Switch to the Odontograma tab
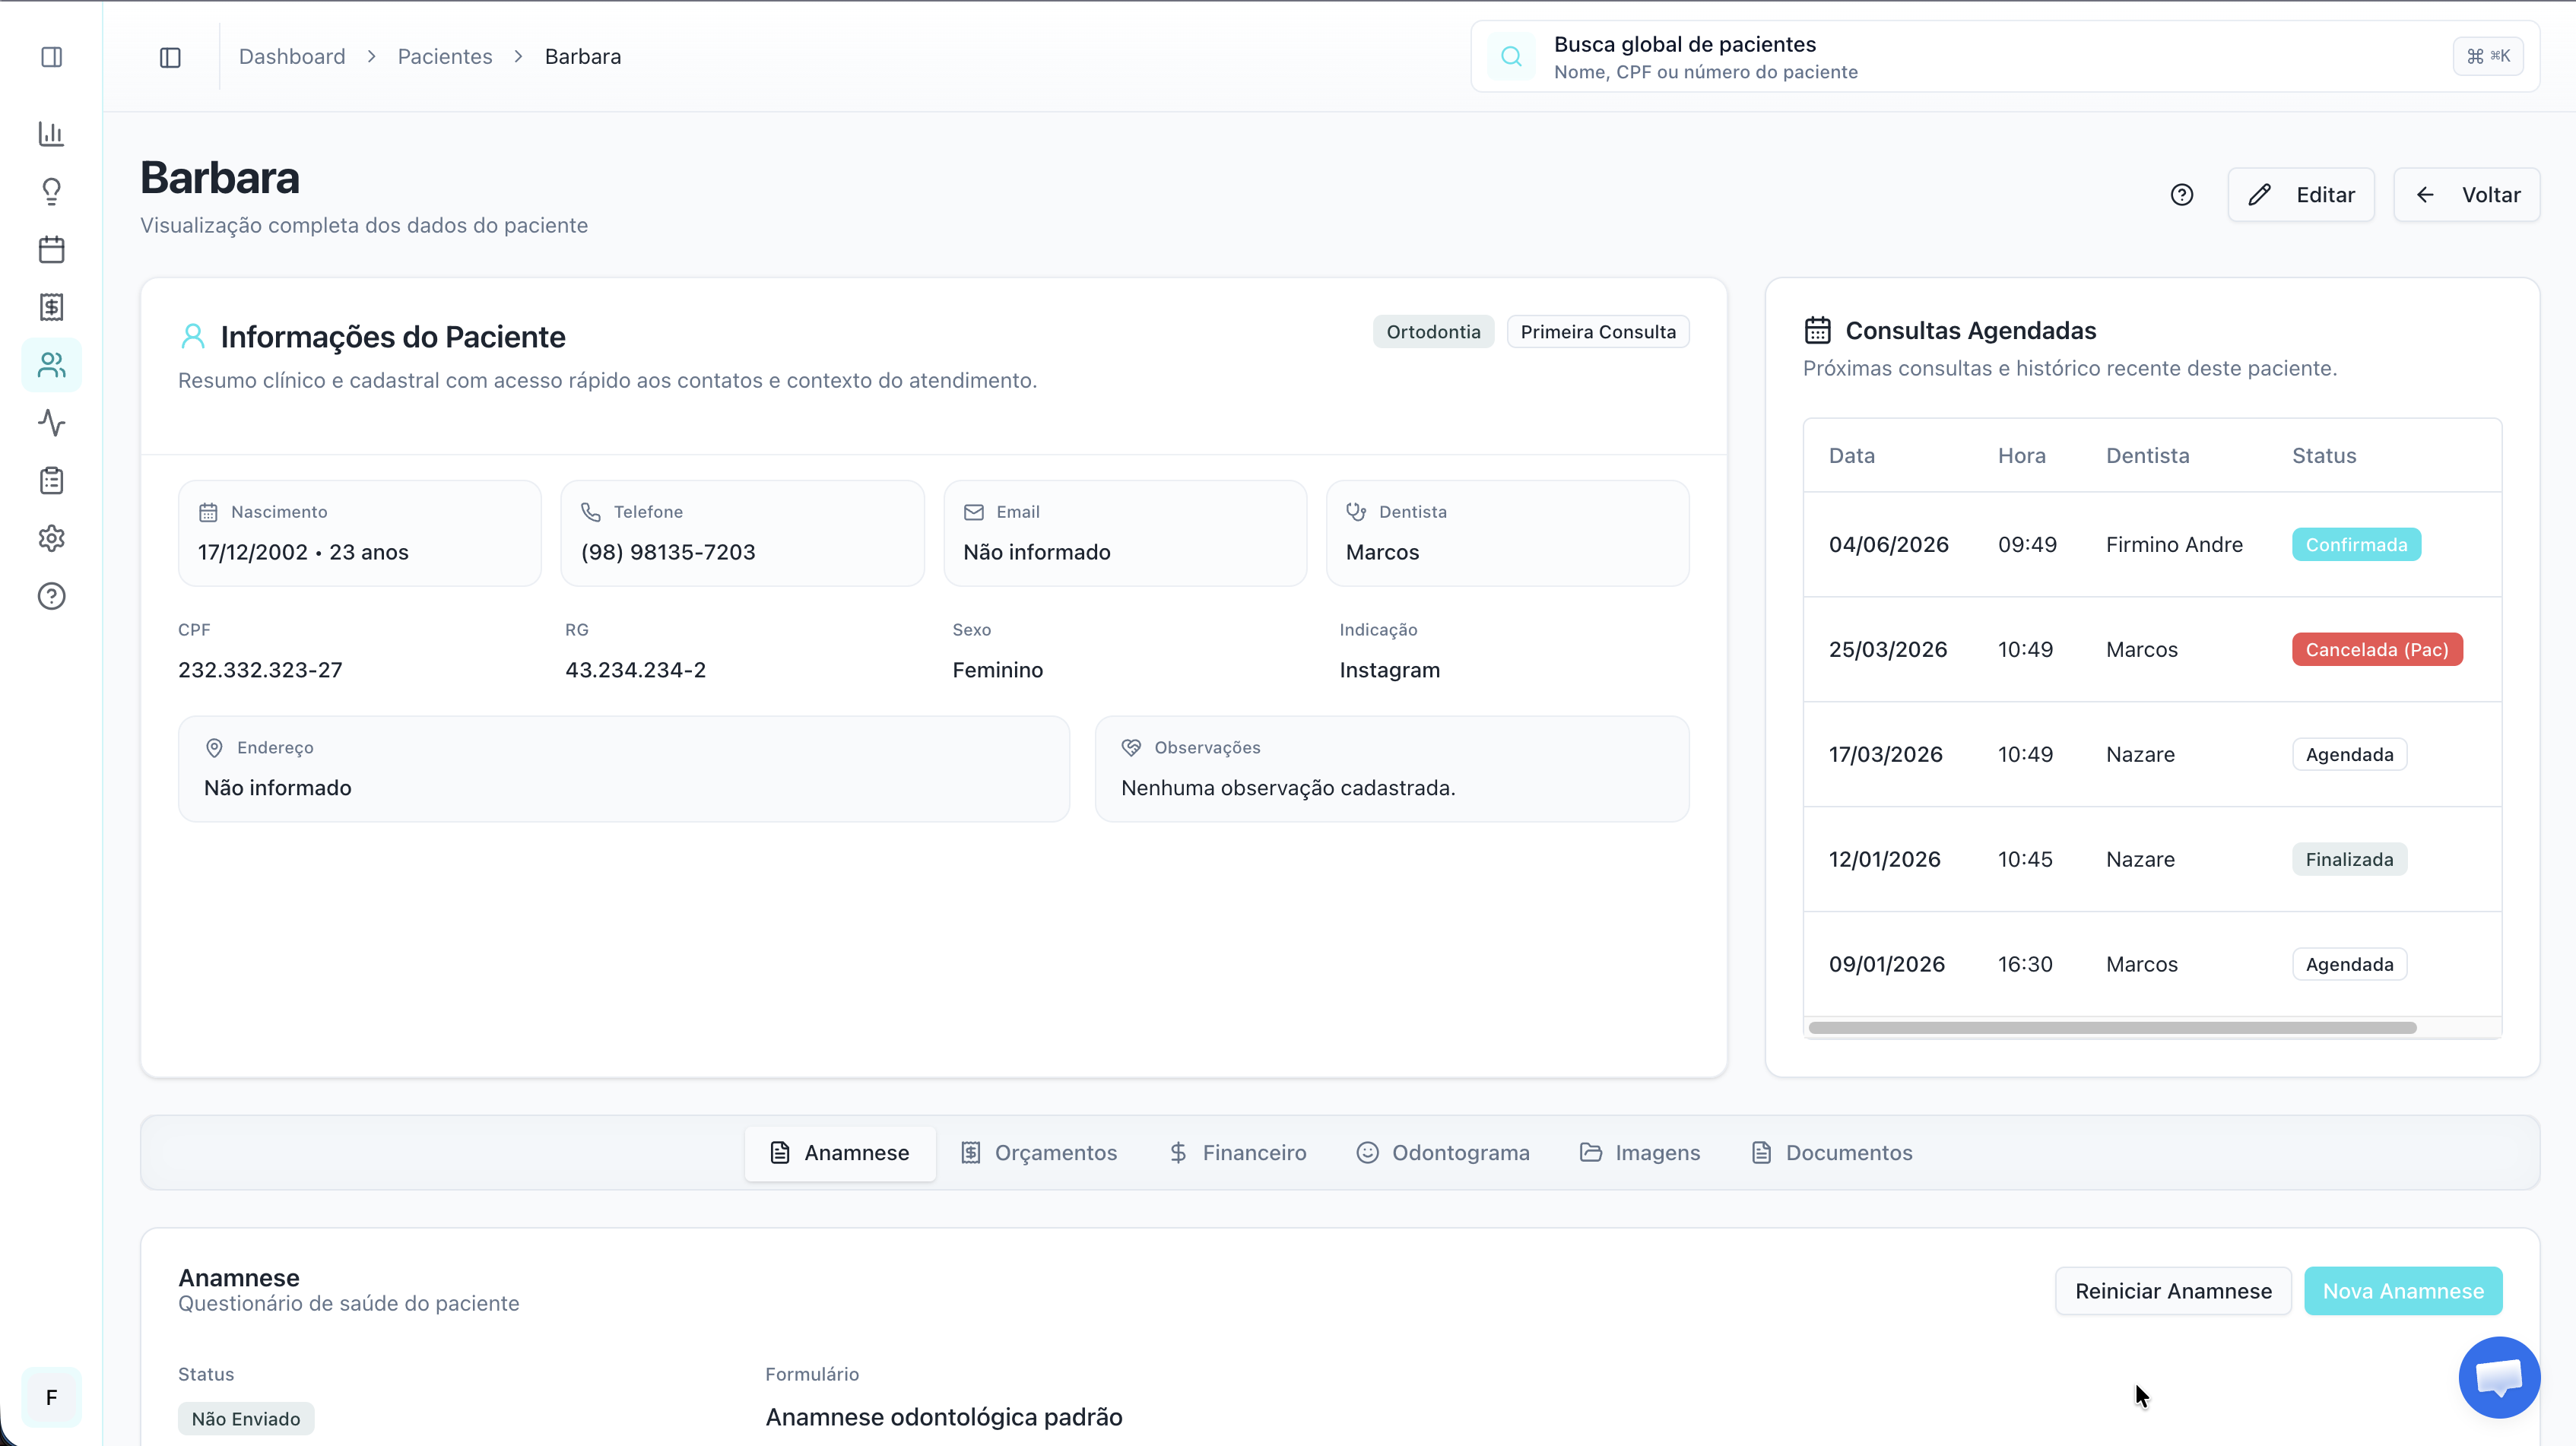The image size is (2576, 1446). pos(1442,1153)
